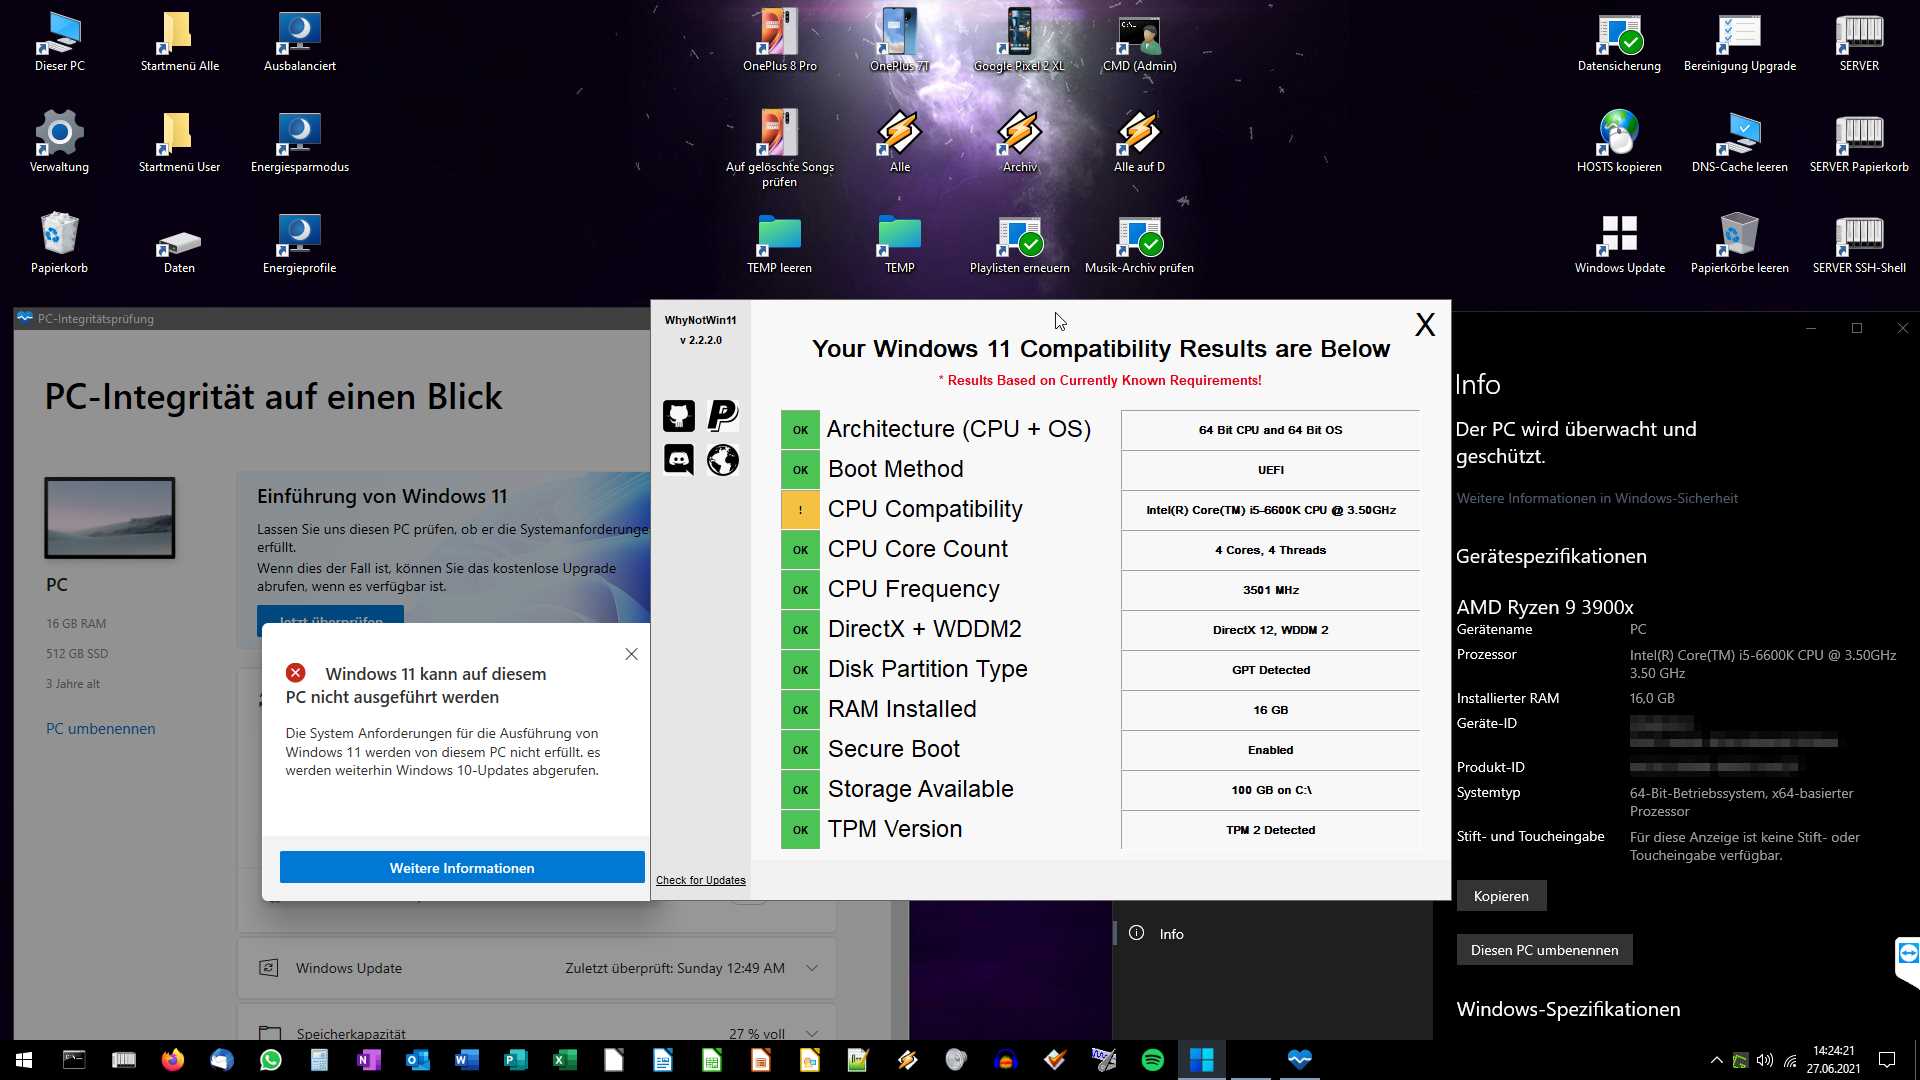This screenshot has width=1920, height=1080.
Task: Click the '512 GB SSD' text in PC-Integritätsprüfung
Action: [x=77, y=654]
